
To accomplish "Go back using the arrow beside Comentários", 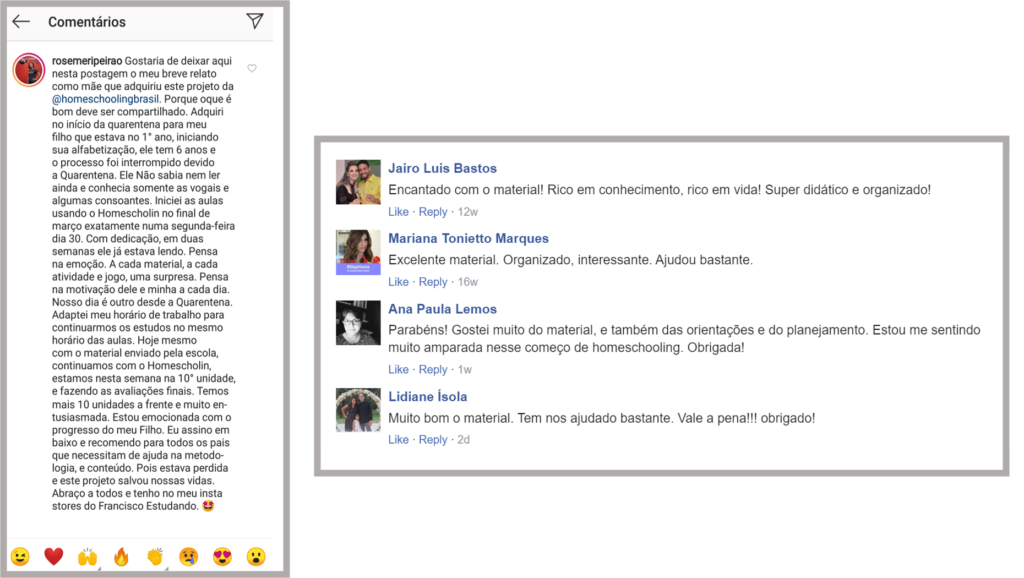I will [21, 22].
